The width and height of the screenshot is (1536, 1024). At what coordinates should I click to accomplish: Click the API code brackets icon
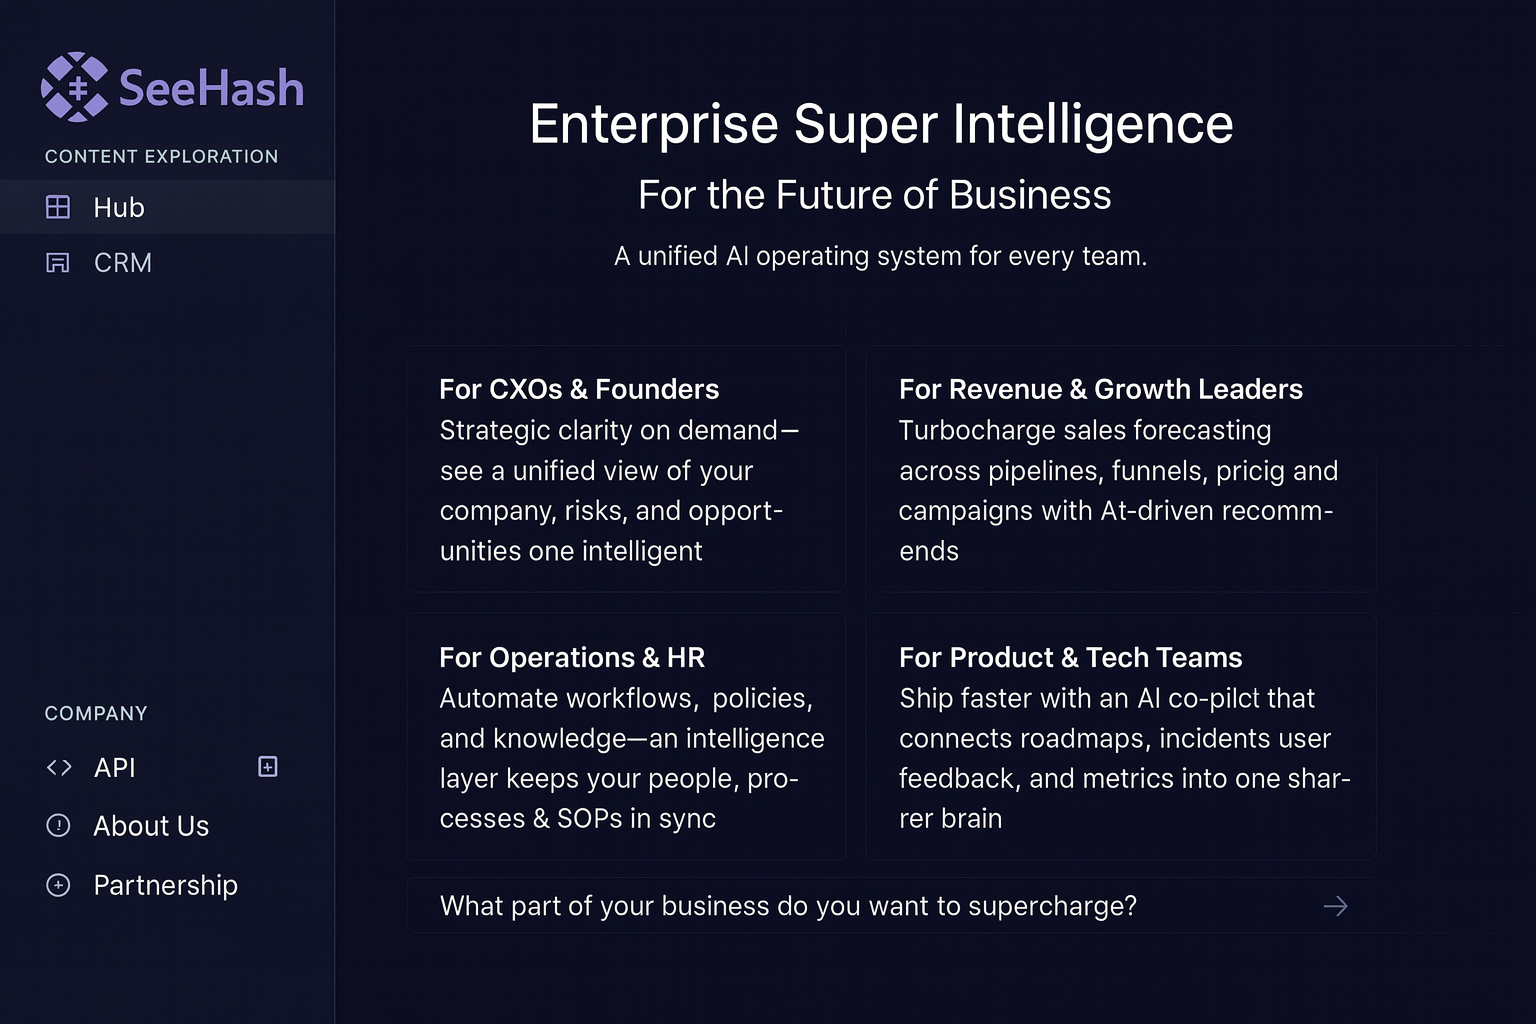59,767
